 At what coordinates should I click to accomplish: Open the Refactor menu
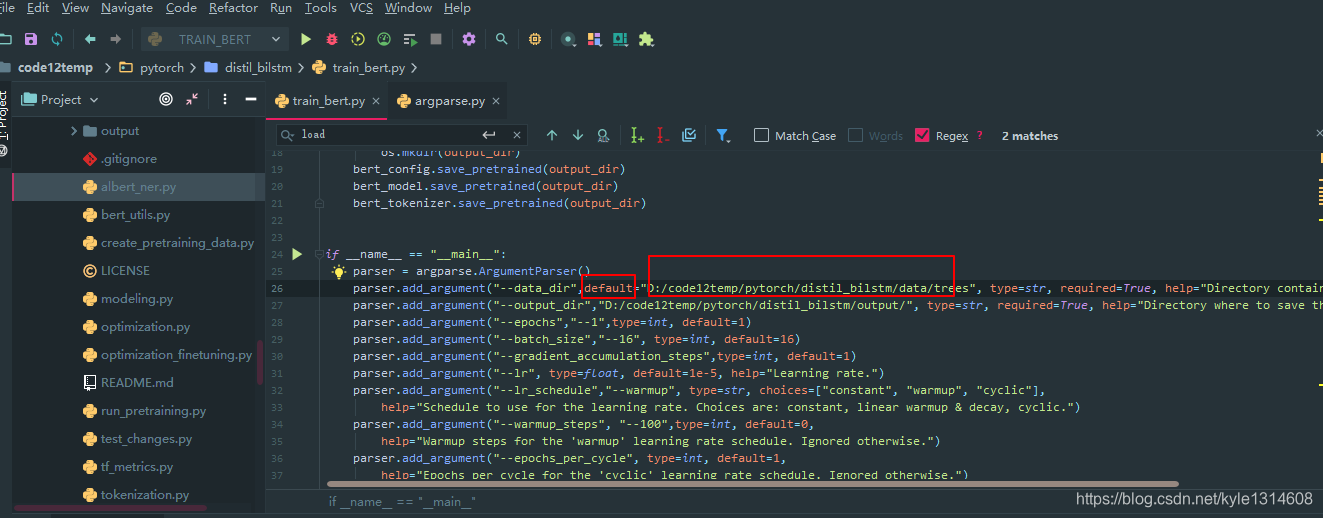[233, 8]
